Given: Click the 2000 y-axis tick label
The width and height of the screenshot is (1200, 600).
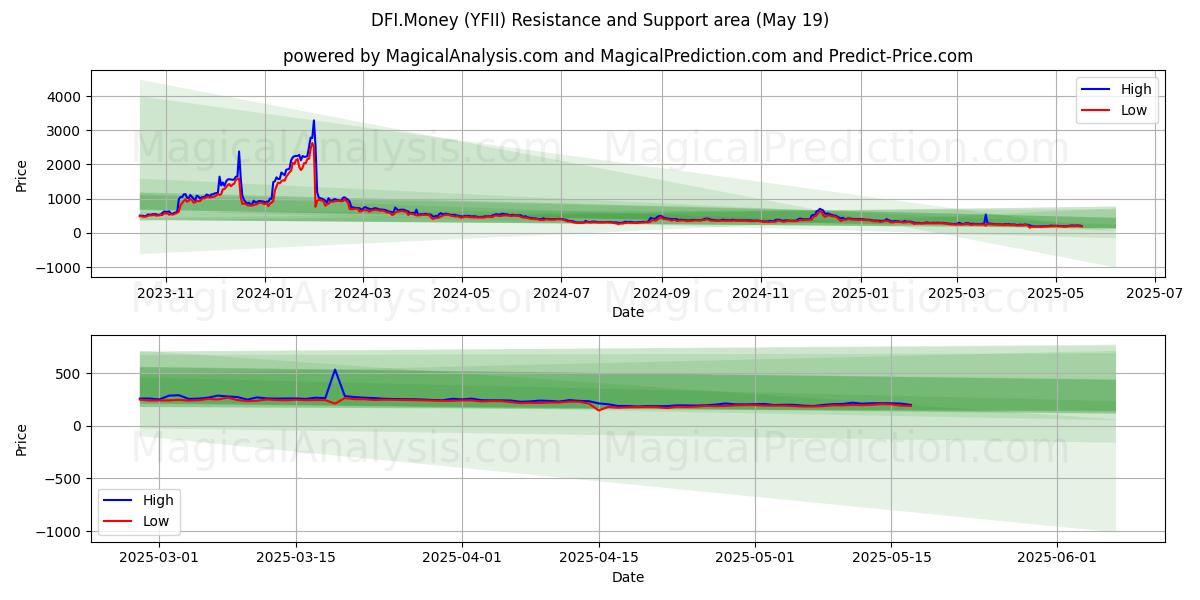Looking at the screenshot, I should click(x=65, y=165).
